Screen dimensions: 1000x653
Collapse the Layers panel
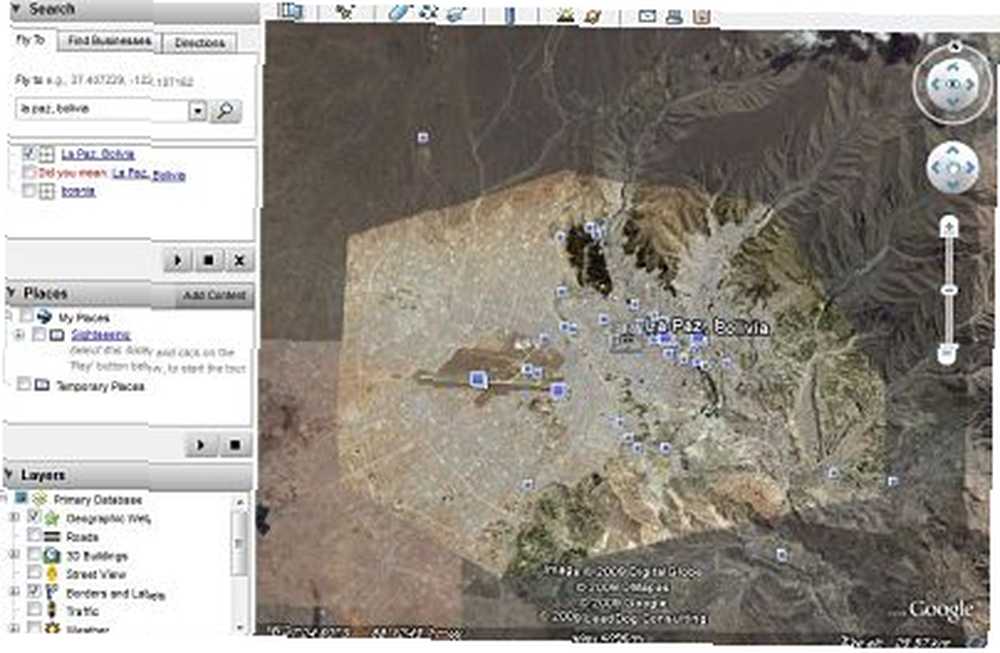coord(9,475)
